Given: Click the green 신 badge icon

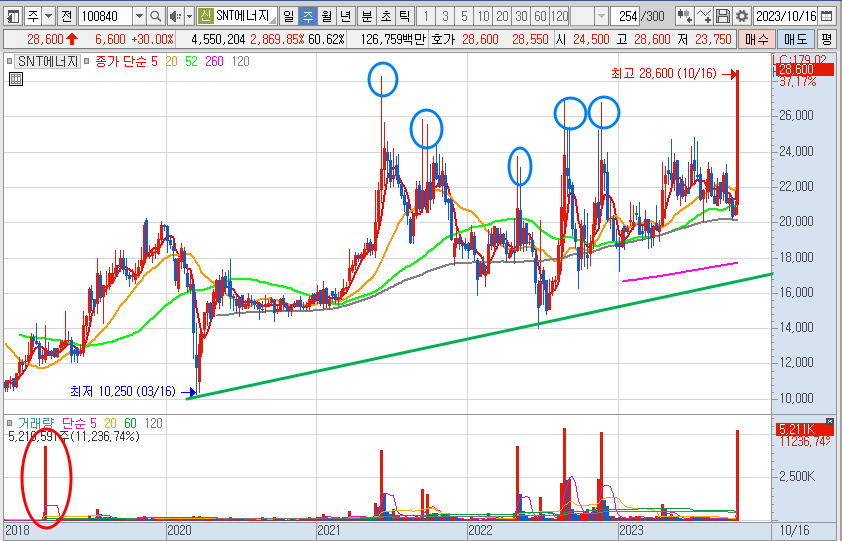Looking at the screenshot, I should click(205, 16).
